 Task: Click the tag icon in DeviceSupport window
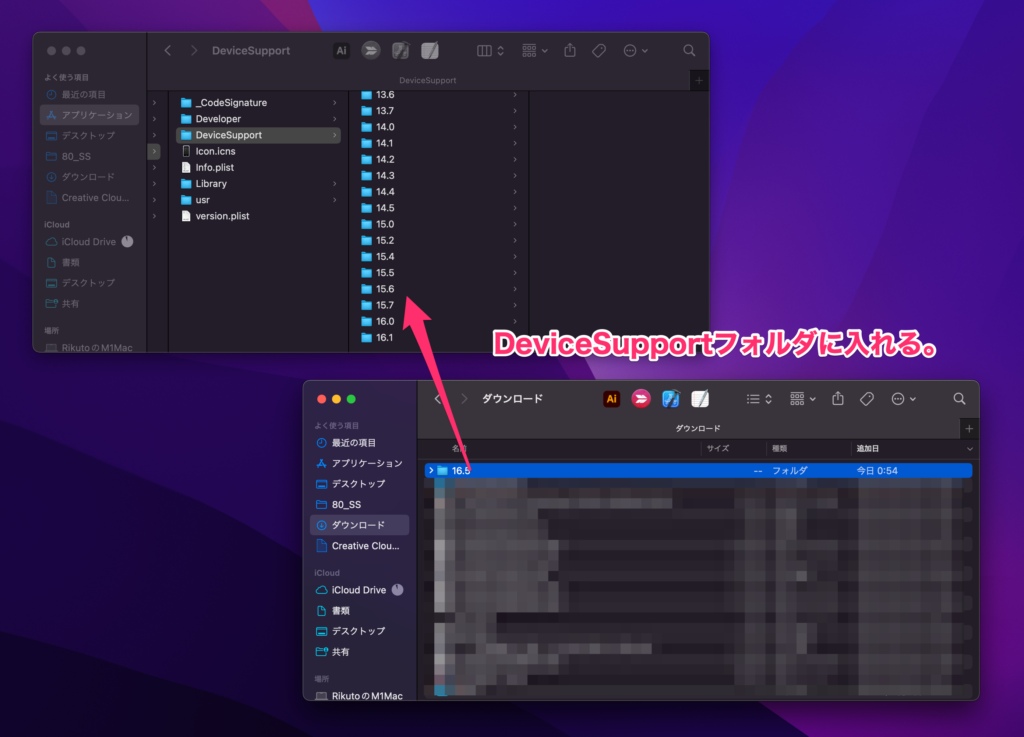click(x=599, y=50)
